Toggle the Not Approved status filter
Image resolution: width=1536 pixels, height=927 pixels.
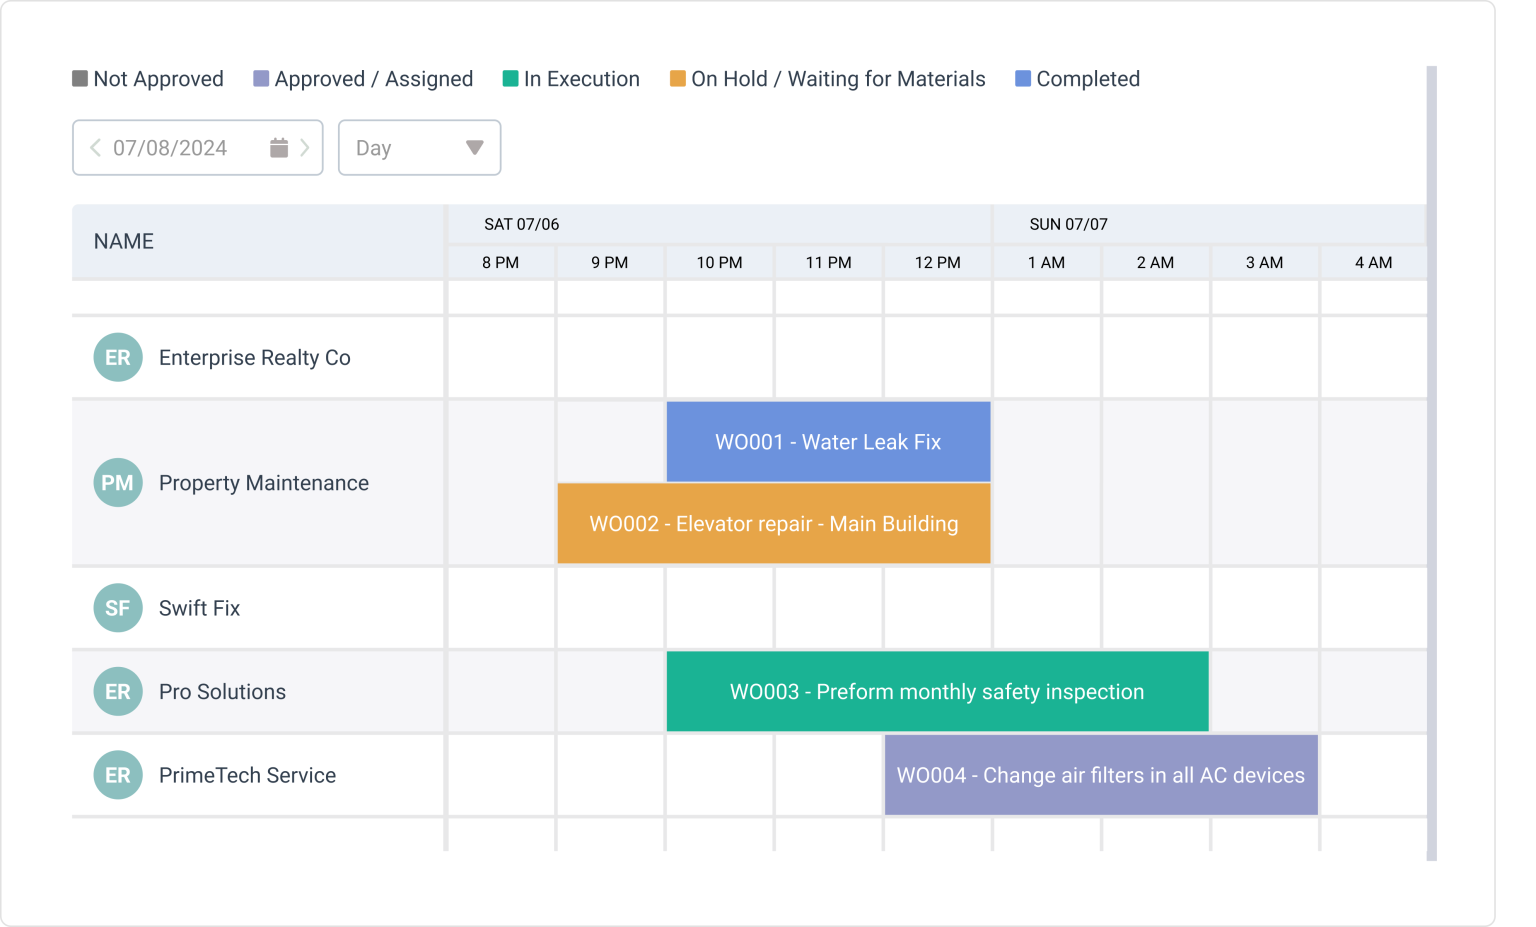79,78
